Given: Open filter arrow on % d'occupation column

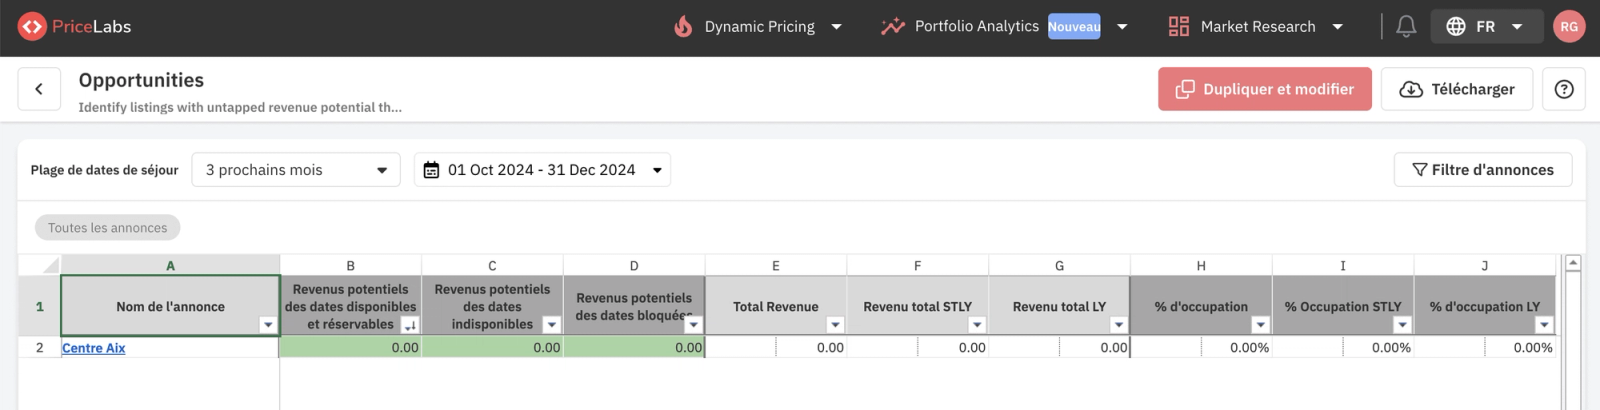Looking at the screenshot, I should pyautogui.click(x=1260, y=325).
